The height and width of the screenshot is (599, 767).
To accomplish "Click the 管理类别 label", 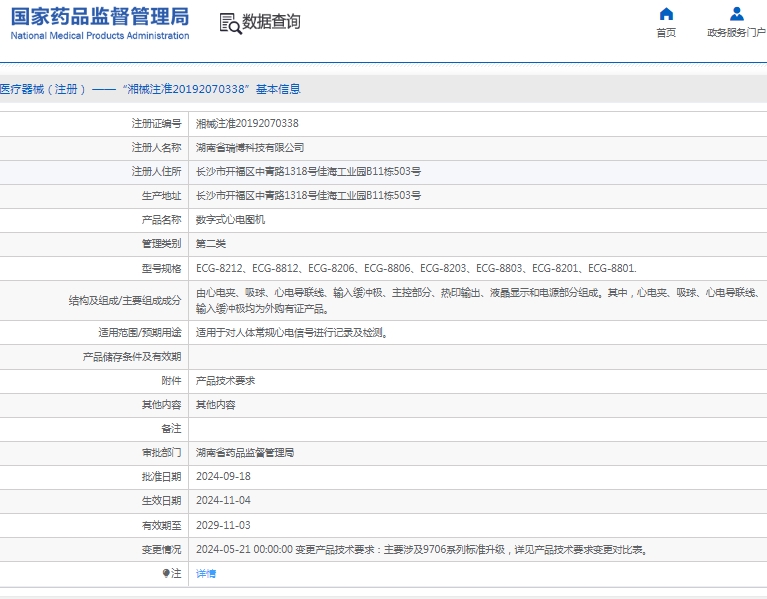I will pos(161,244).
